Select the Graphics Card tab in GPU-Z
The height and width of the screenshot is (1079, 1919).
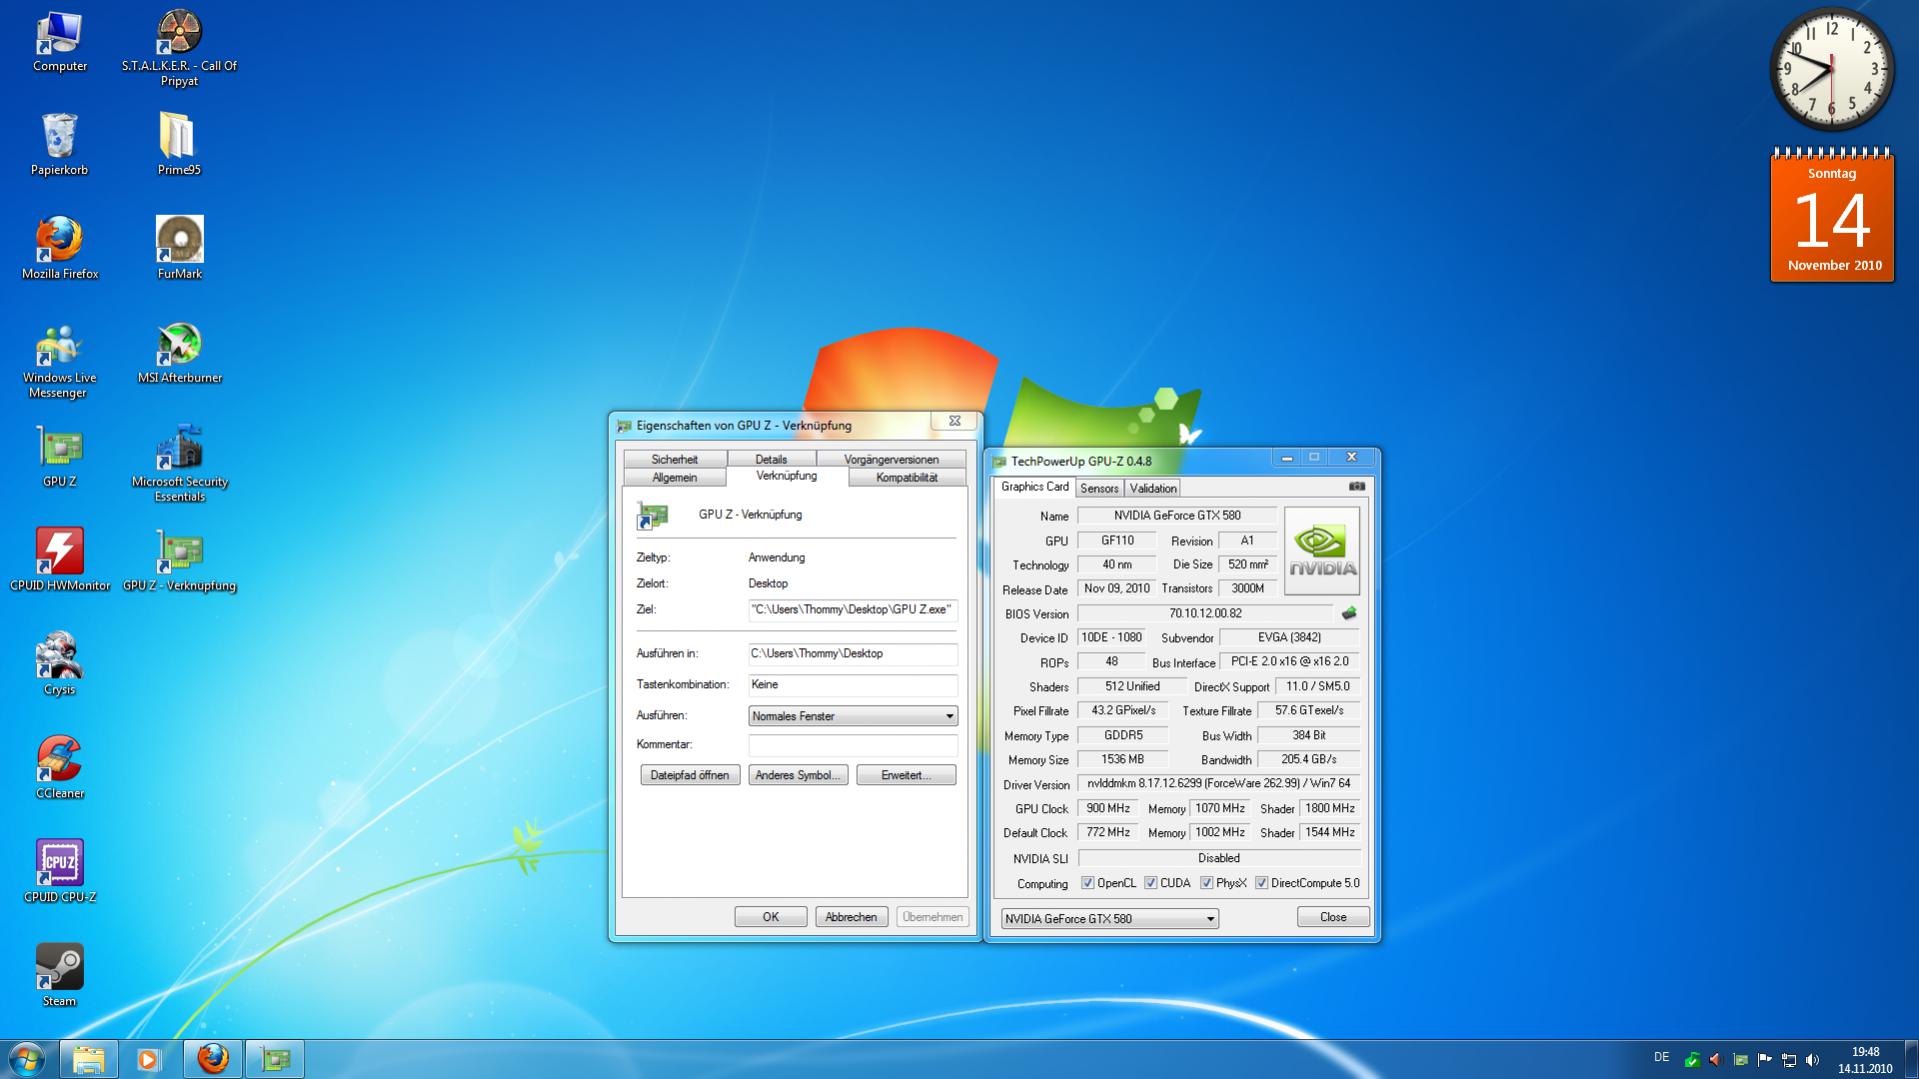coord(1034,487)
